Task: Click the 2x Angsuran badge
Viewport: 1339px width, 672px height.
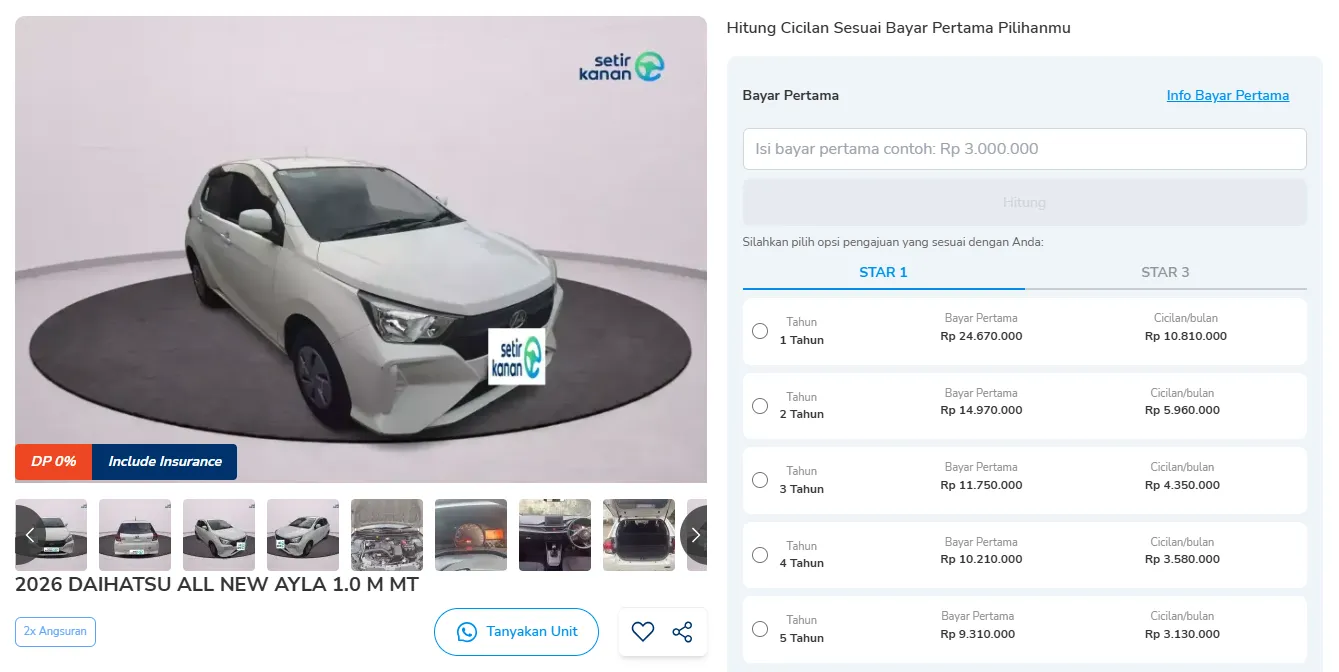Action: click(55, 632)
